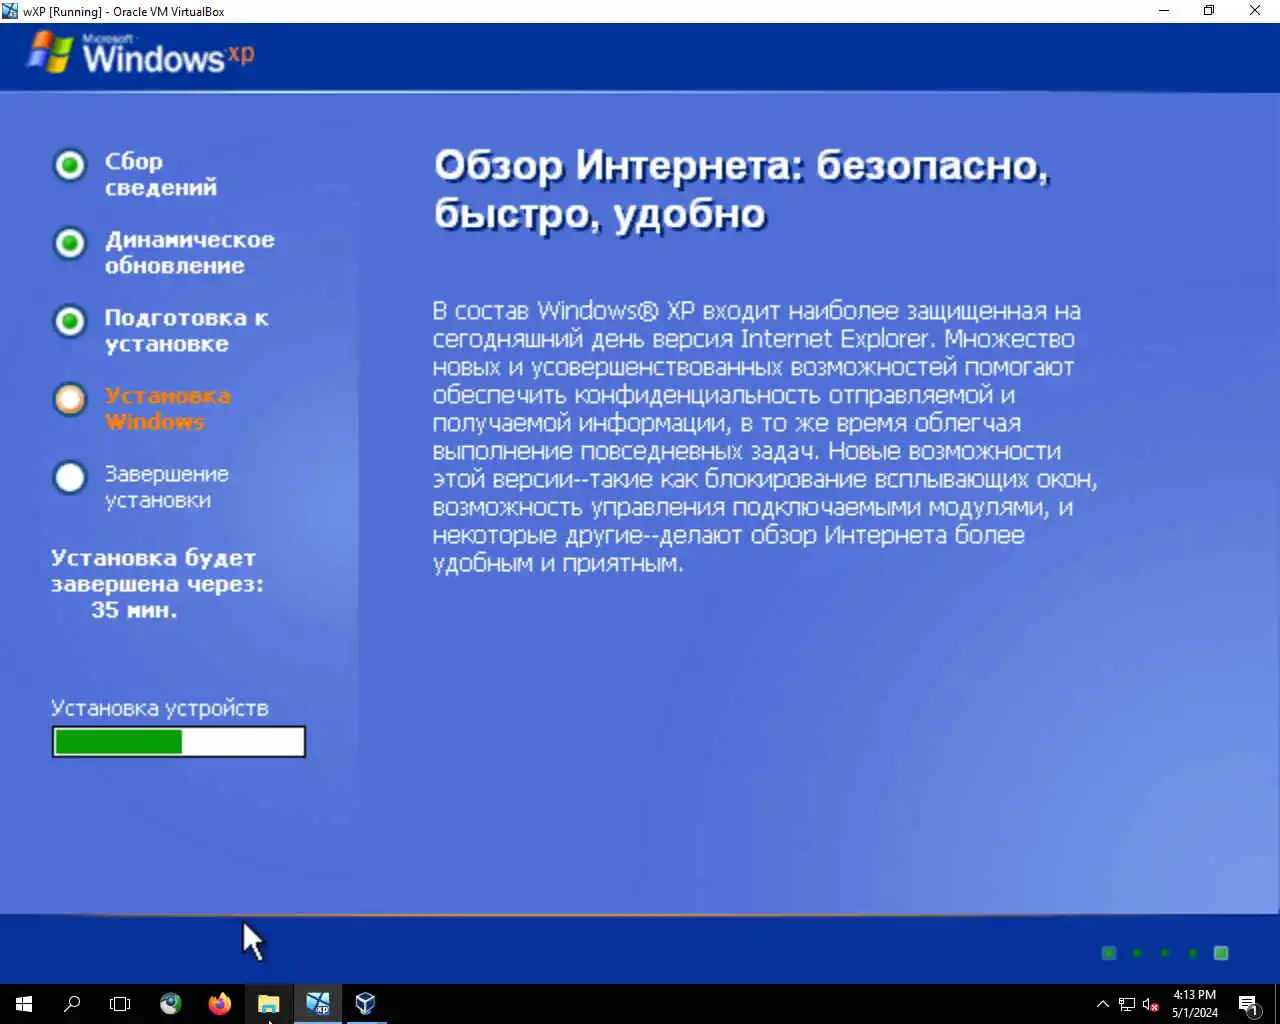Select the 'Завершение установки' step indicator
The image size is (1280, 1024).
[x=70, y=477]
